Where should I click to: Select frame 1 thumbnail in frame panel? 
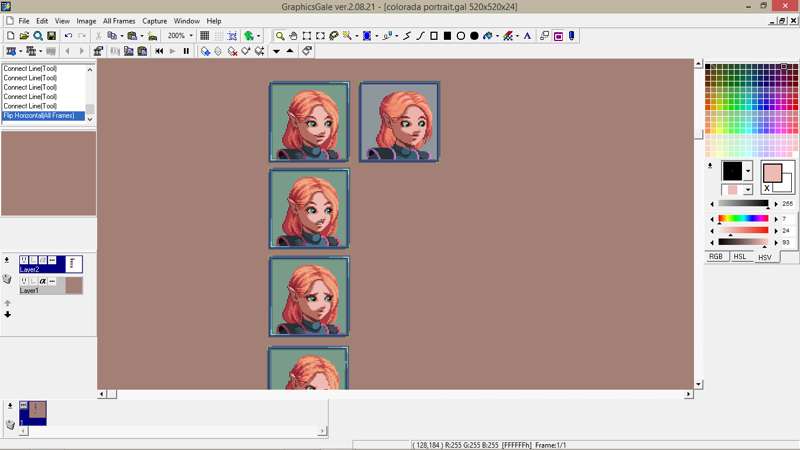click(33, 413)
